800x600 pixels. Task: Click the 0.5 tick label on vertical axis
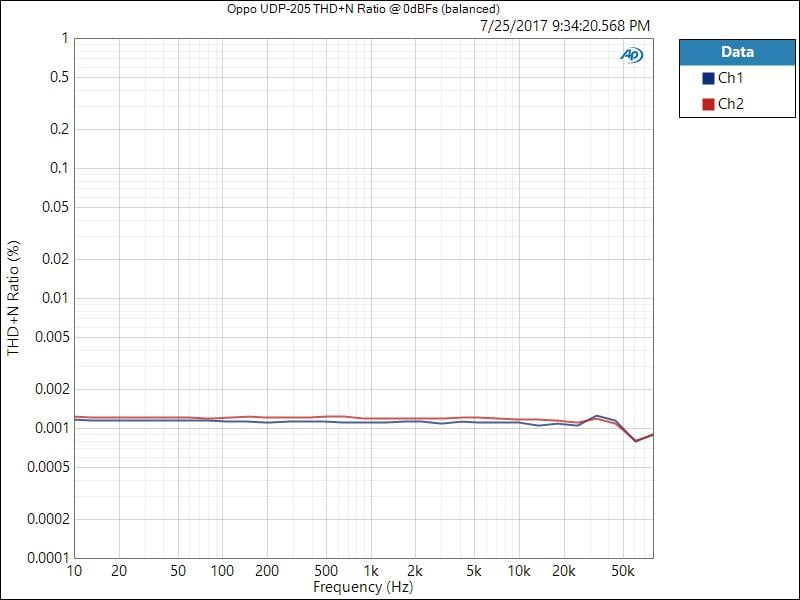59,77
